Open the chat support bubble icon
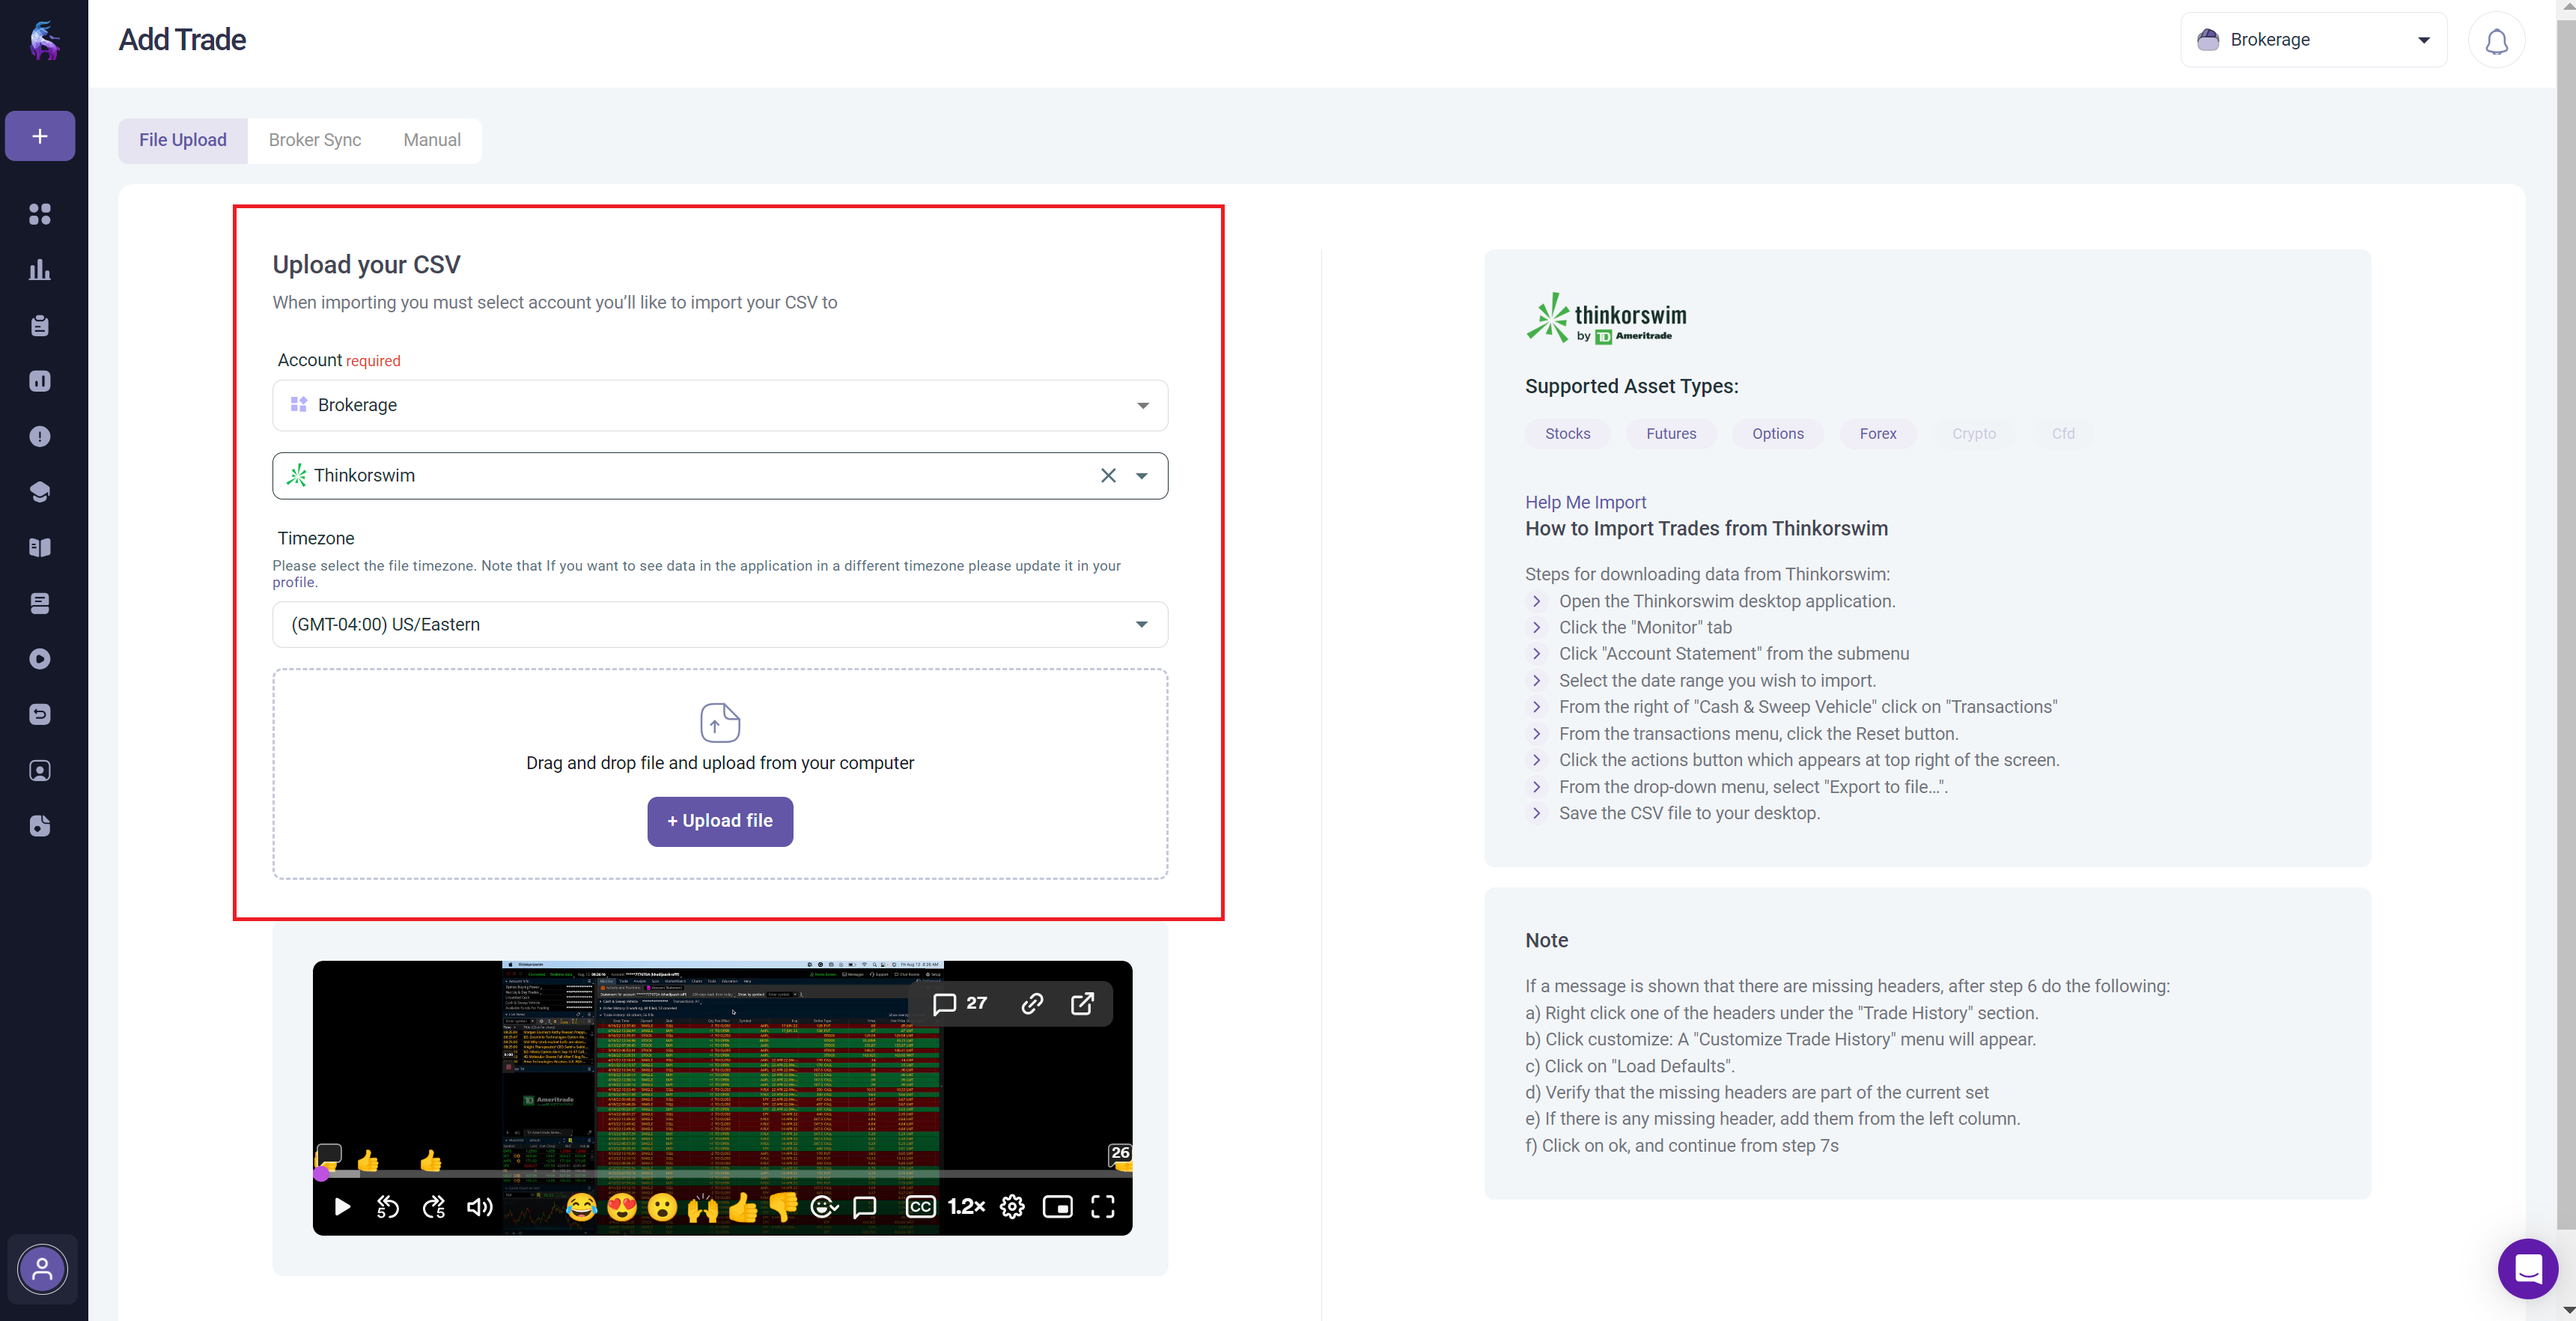This screenshot has width=2576, height=1321. [2527, 1269]
